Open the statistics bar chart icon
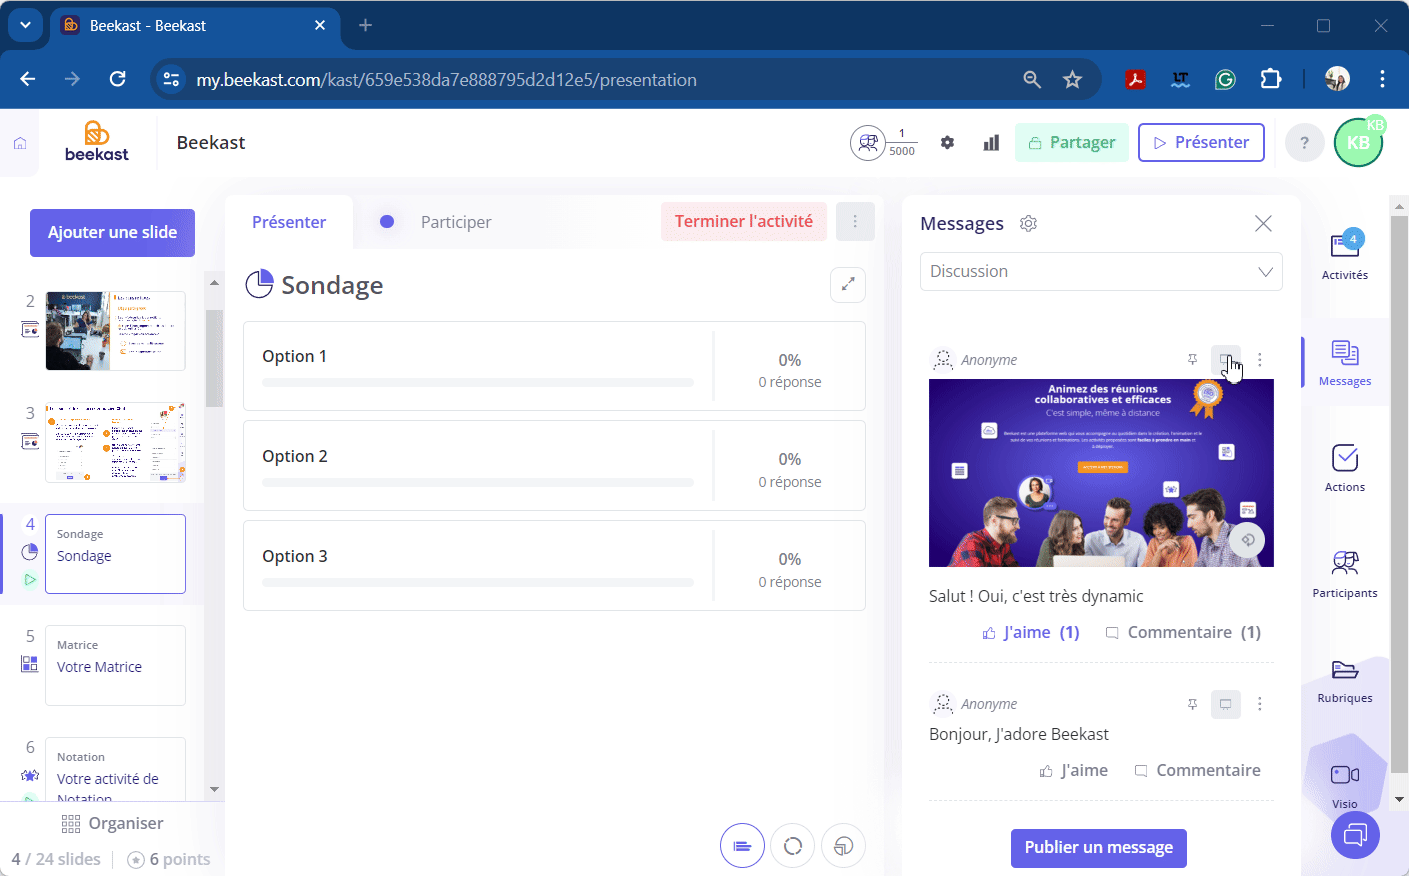The image size is (1409, 876). pos(991,143)
